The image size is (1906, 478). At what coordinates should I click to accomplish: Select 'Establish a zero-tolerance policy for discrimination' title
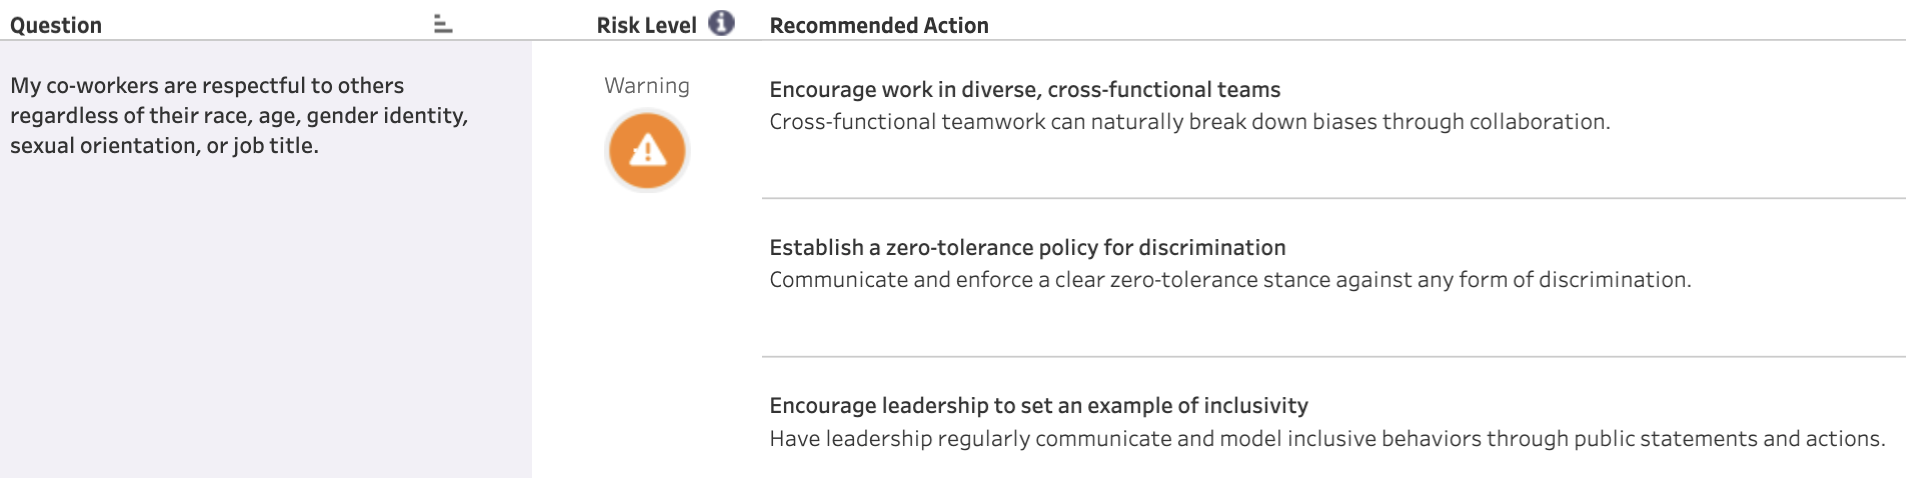tap(1027, 248)
